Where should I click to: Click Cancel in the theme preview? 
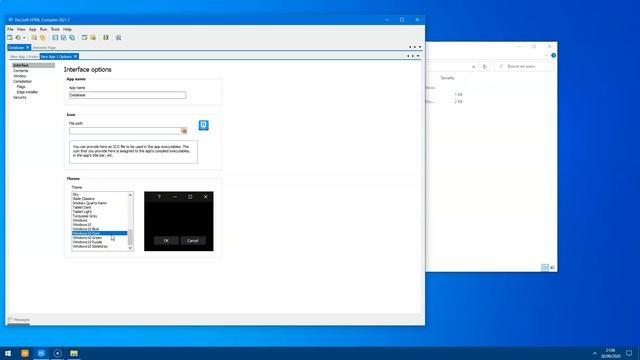click(193, 241)
